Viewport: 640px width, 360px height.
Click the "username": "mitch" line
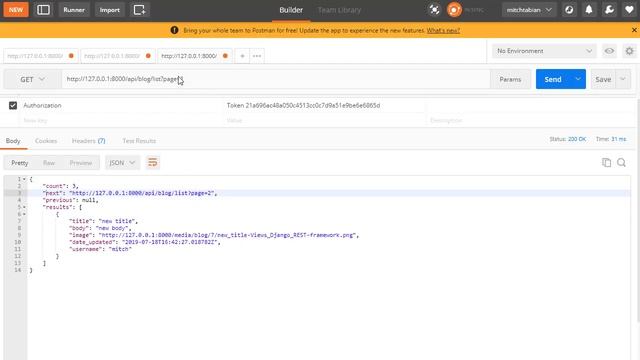[100, 249]
